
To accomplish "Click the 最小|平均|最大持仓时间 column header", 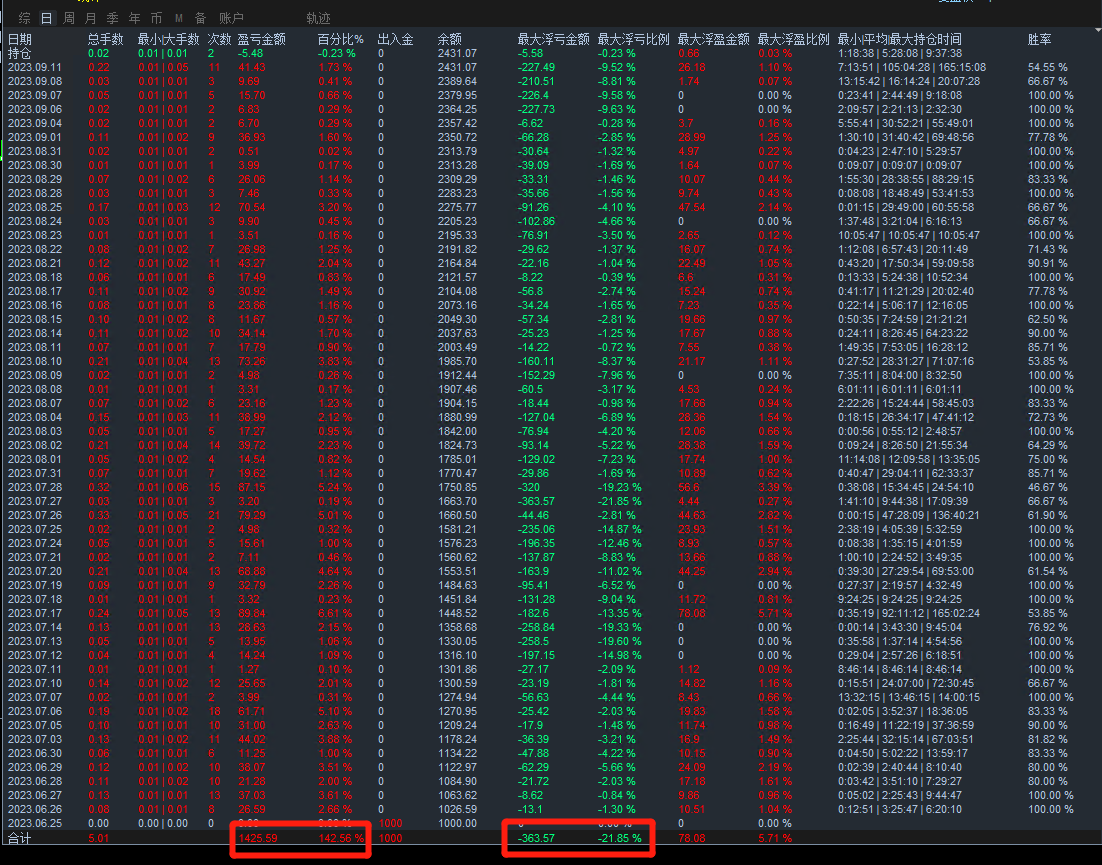I will click(x=900, y=39).
